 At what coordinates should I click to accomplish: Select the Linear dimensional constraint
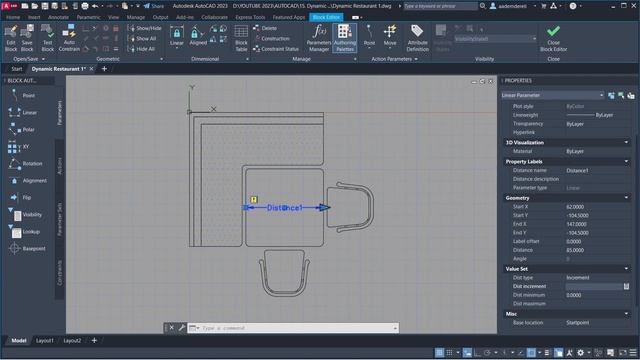coord(177,36)
